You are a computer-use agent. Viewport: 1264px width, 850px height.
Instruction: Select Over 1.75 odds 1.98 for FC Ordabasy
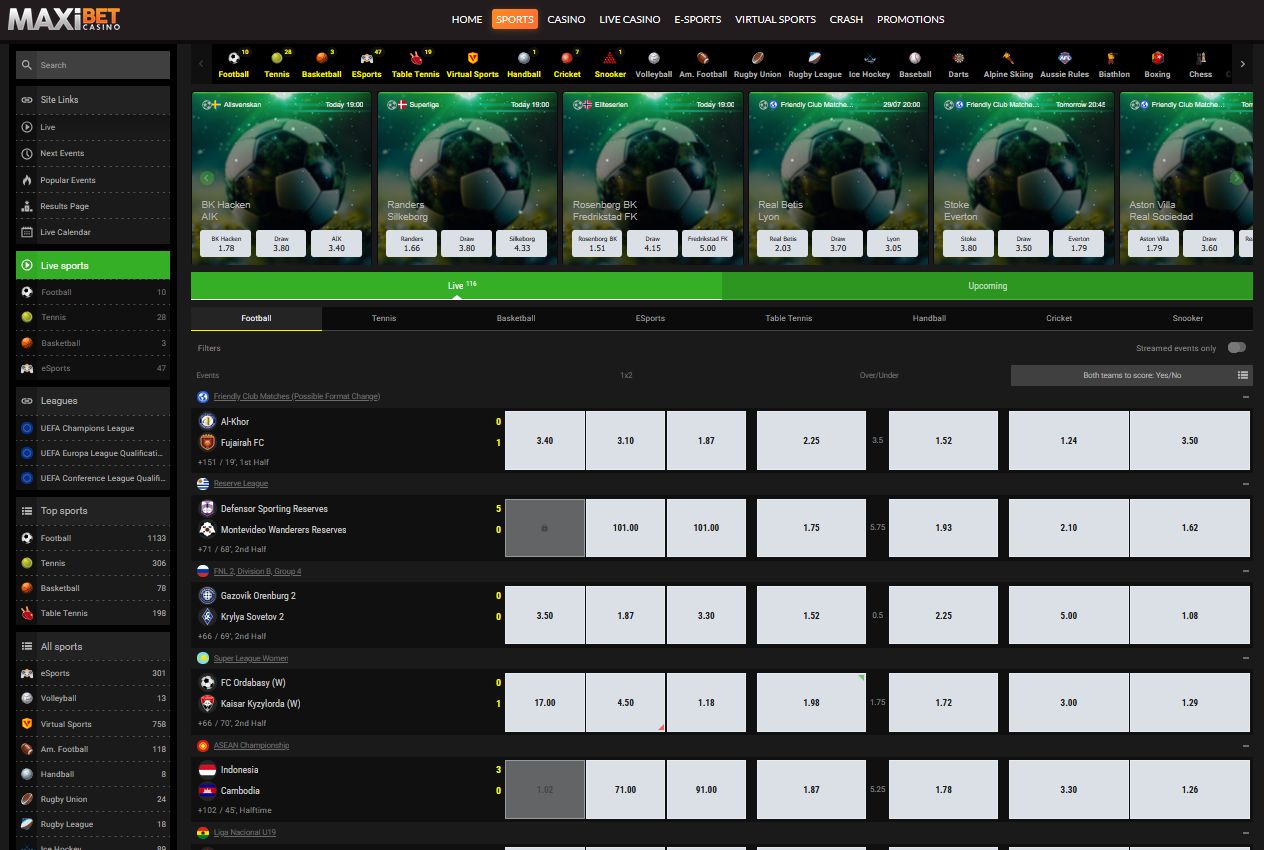pos(811,702)
